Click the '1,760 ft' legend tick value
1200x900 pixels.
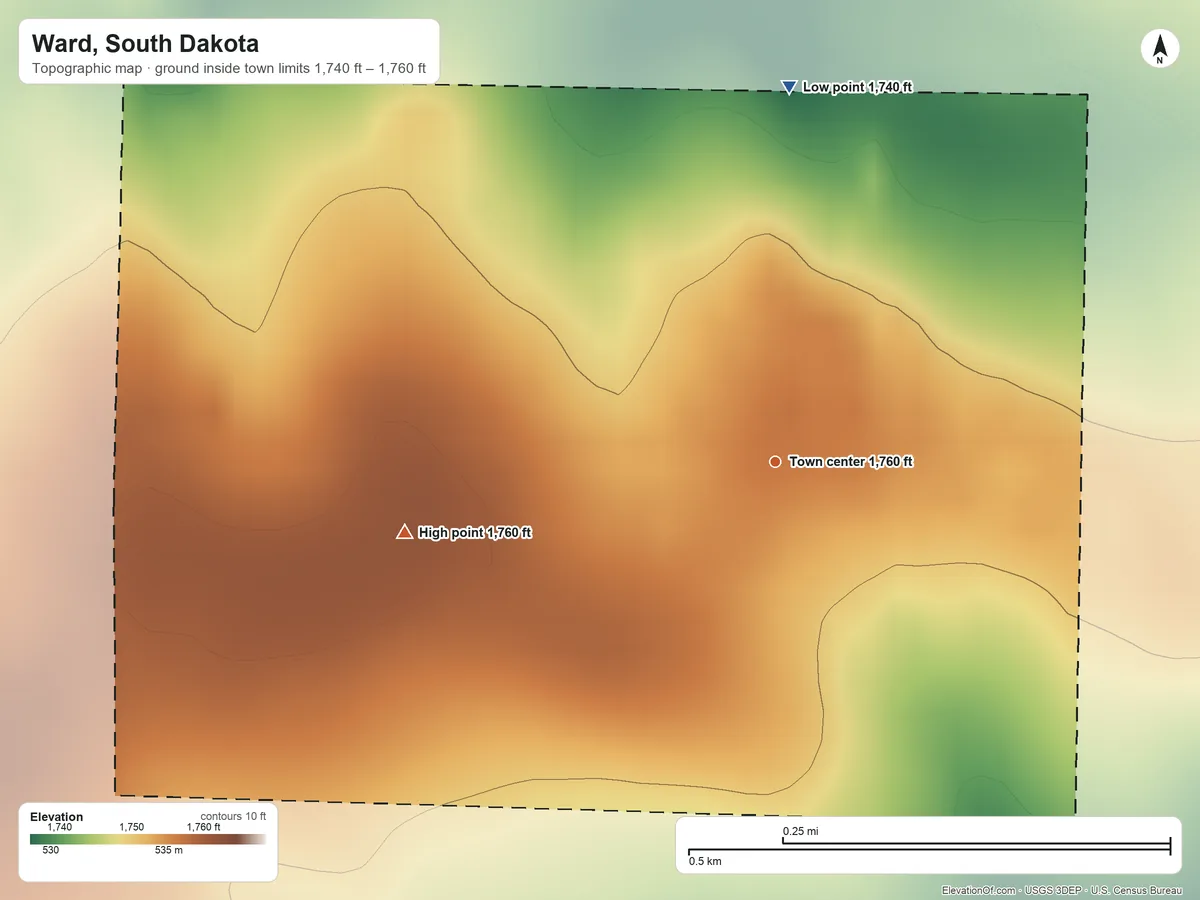click(203, 827)
